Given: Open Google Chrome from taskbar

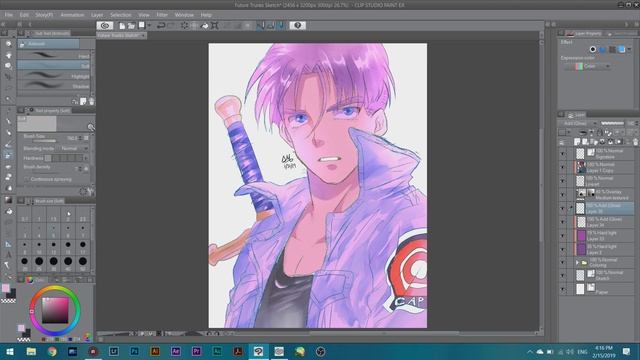Looking at the screenshot, I should pyautogui.click(x=52, y=351).
